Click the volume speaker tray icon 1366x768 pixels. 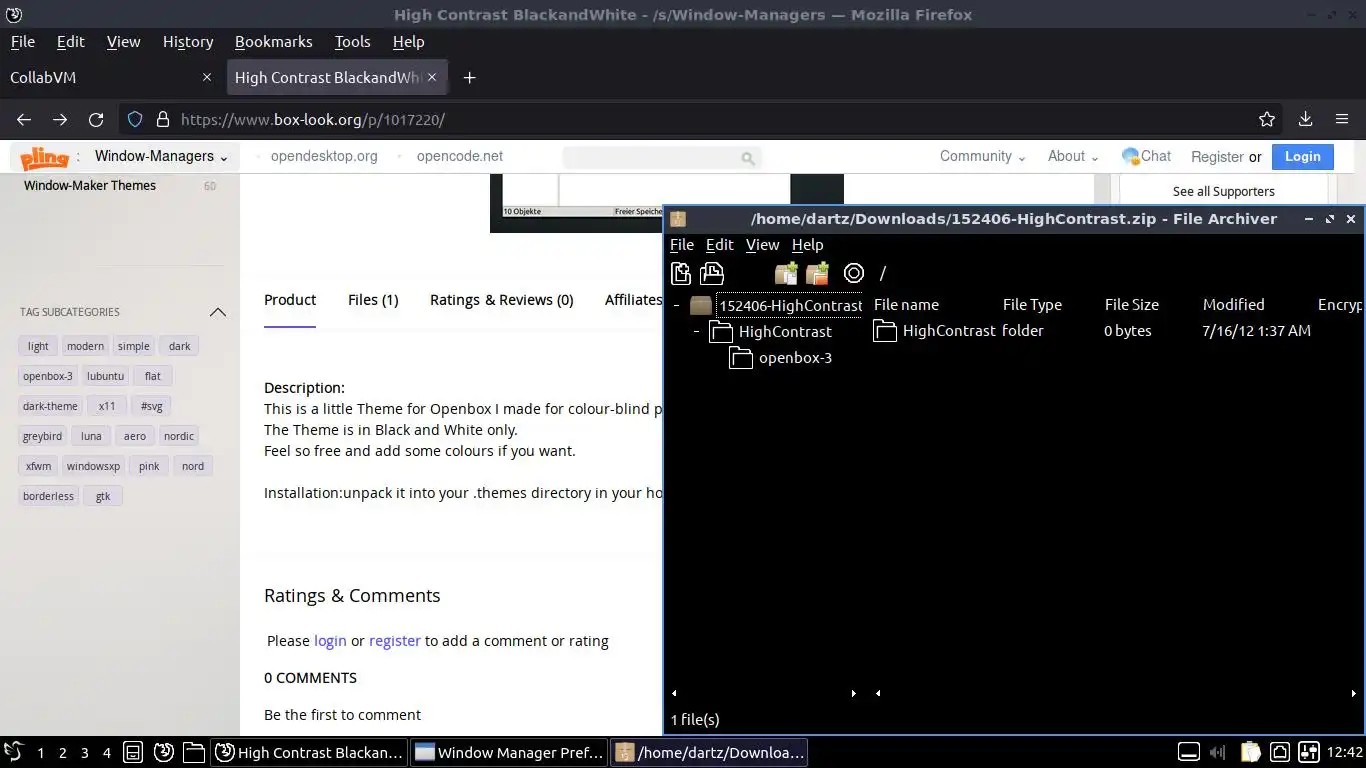tap(1218, 752)
